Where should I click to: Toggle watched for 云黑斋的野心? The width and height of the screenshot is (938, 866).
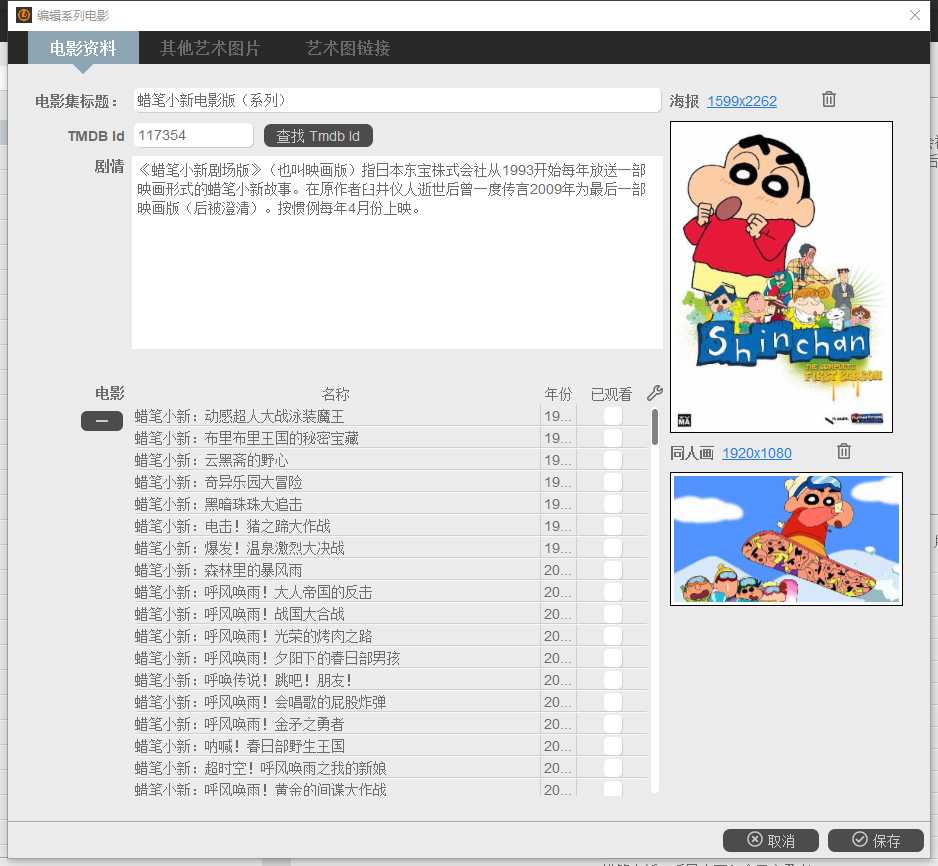[x=613, y=460]
